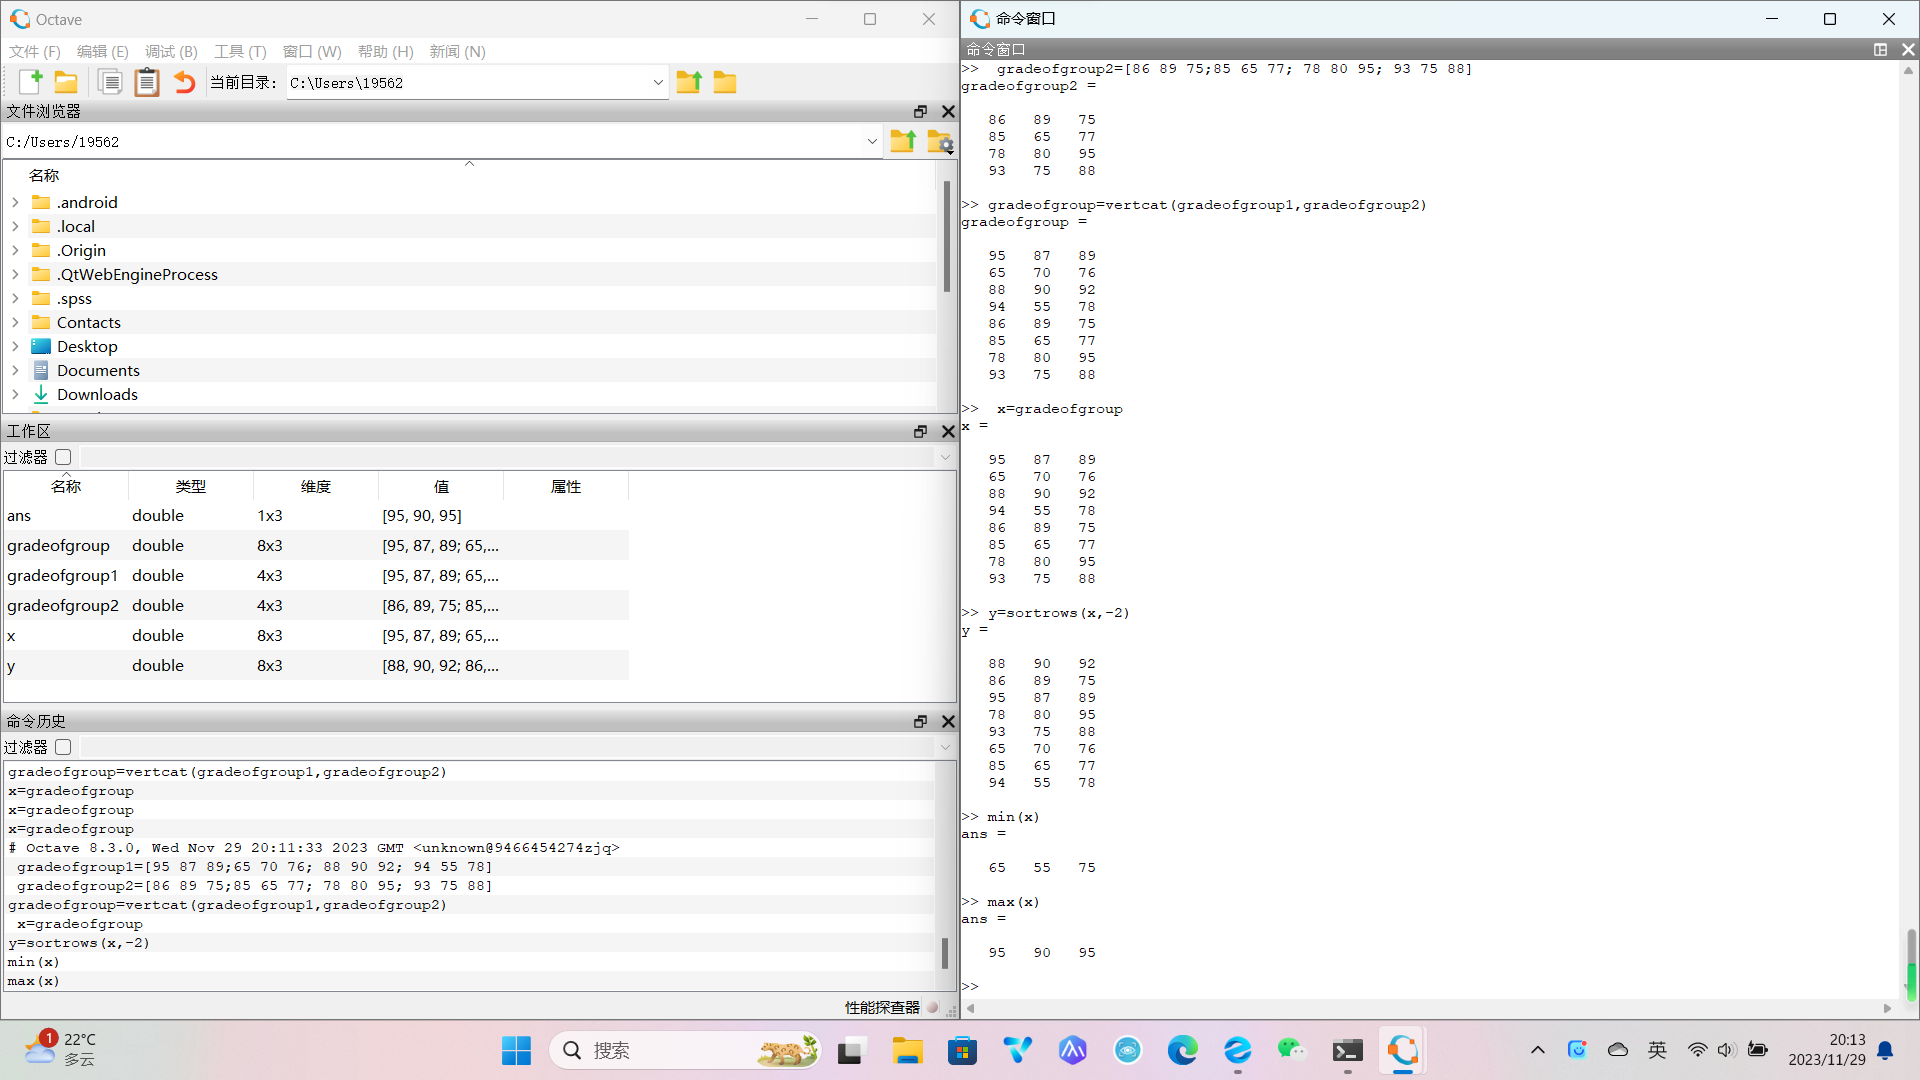Open the 新闻 (N) menu

[458, 51]
